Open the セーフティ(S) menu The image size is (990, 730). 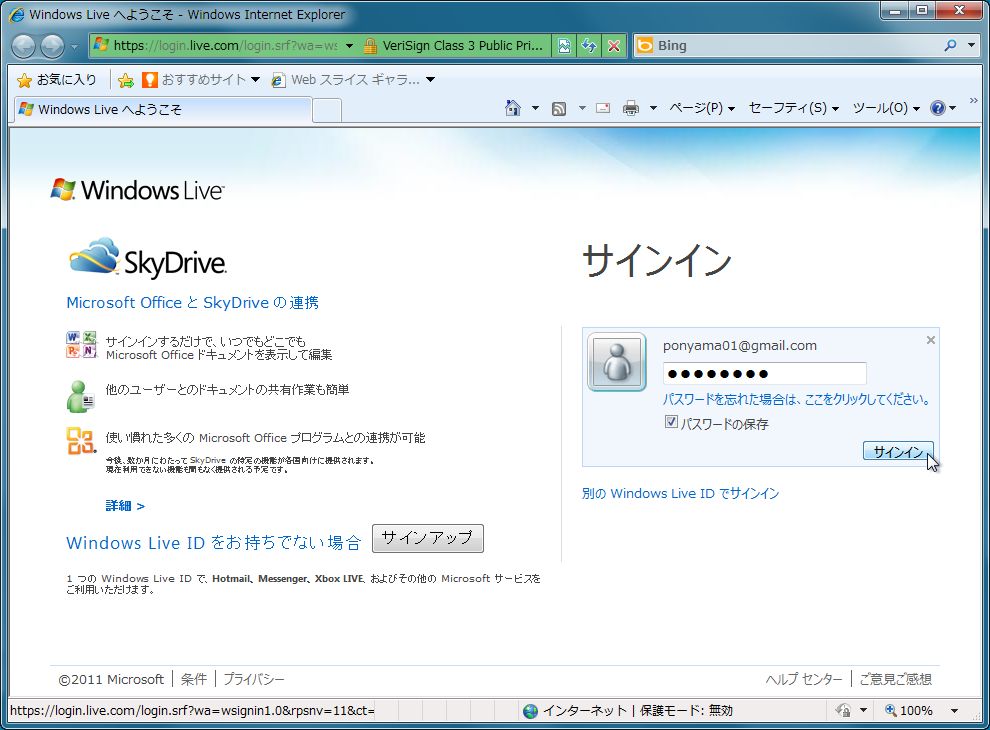coord(794,108)
